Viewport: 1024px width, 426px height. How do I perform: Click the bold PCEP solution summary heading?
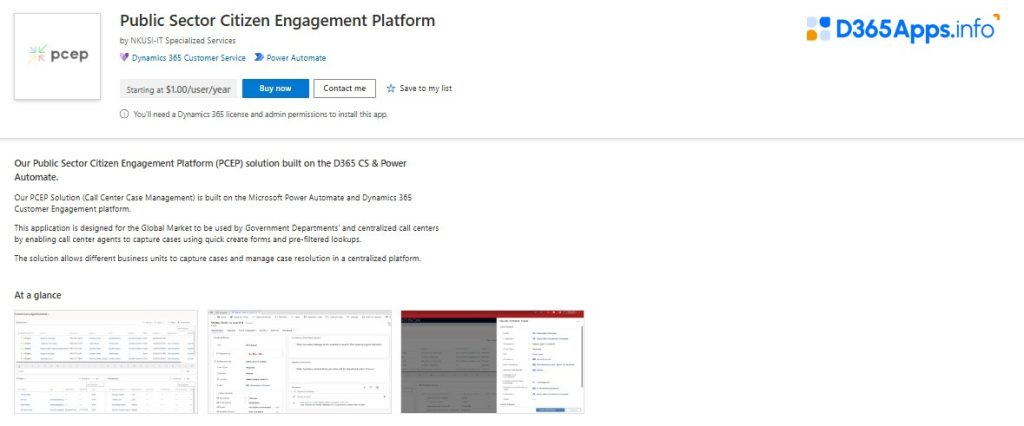210,170
